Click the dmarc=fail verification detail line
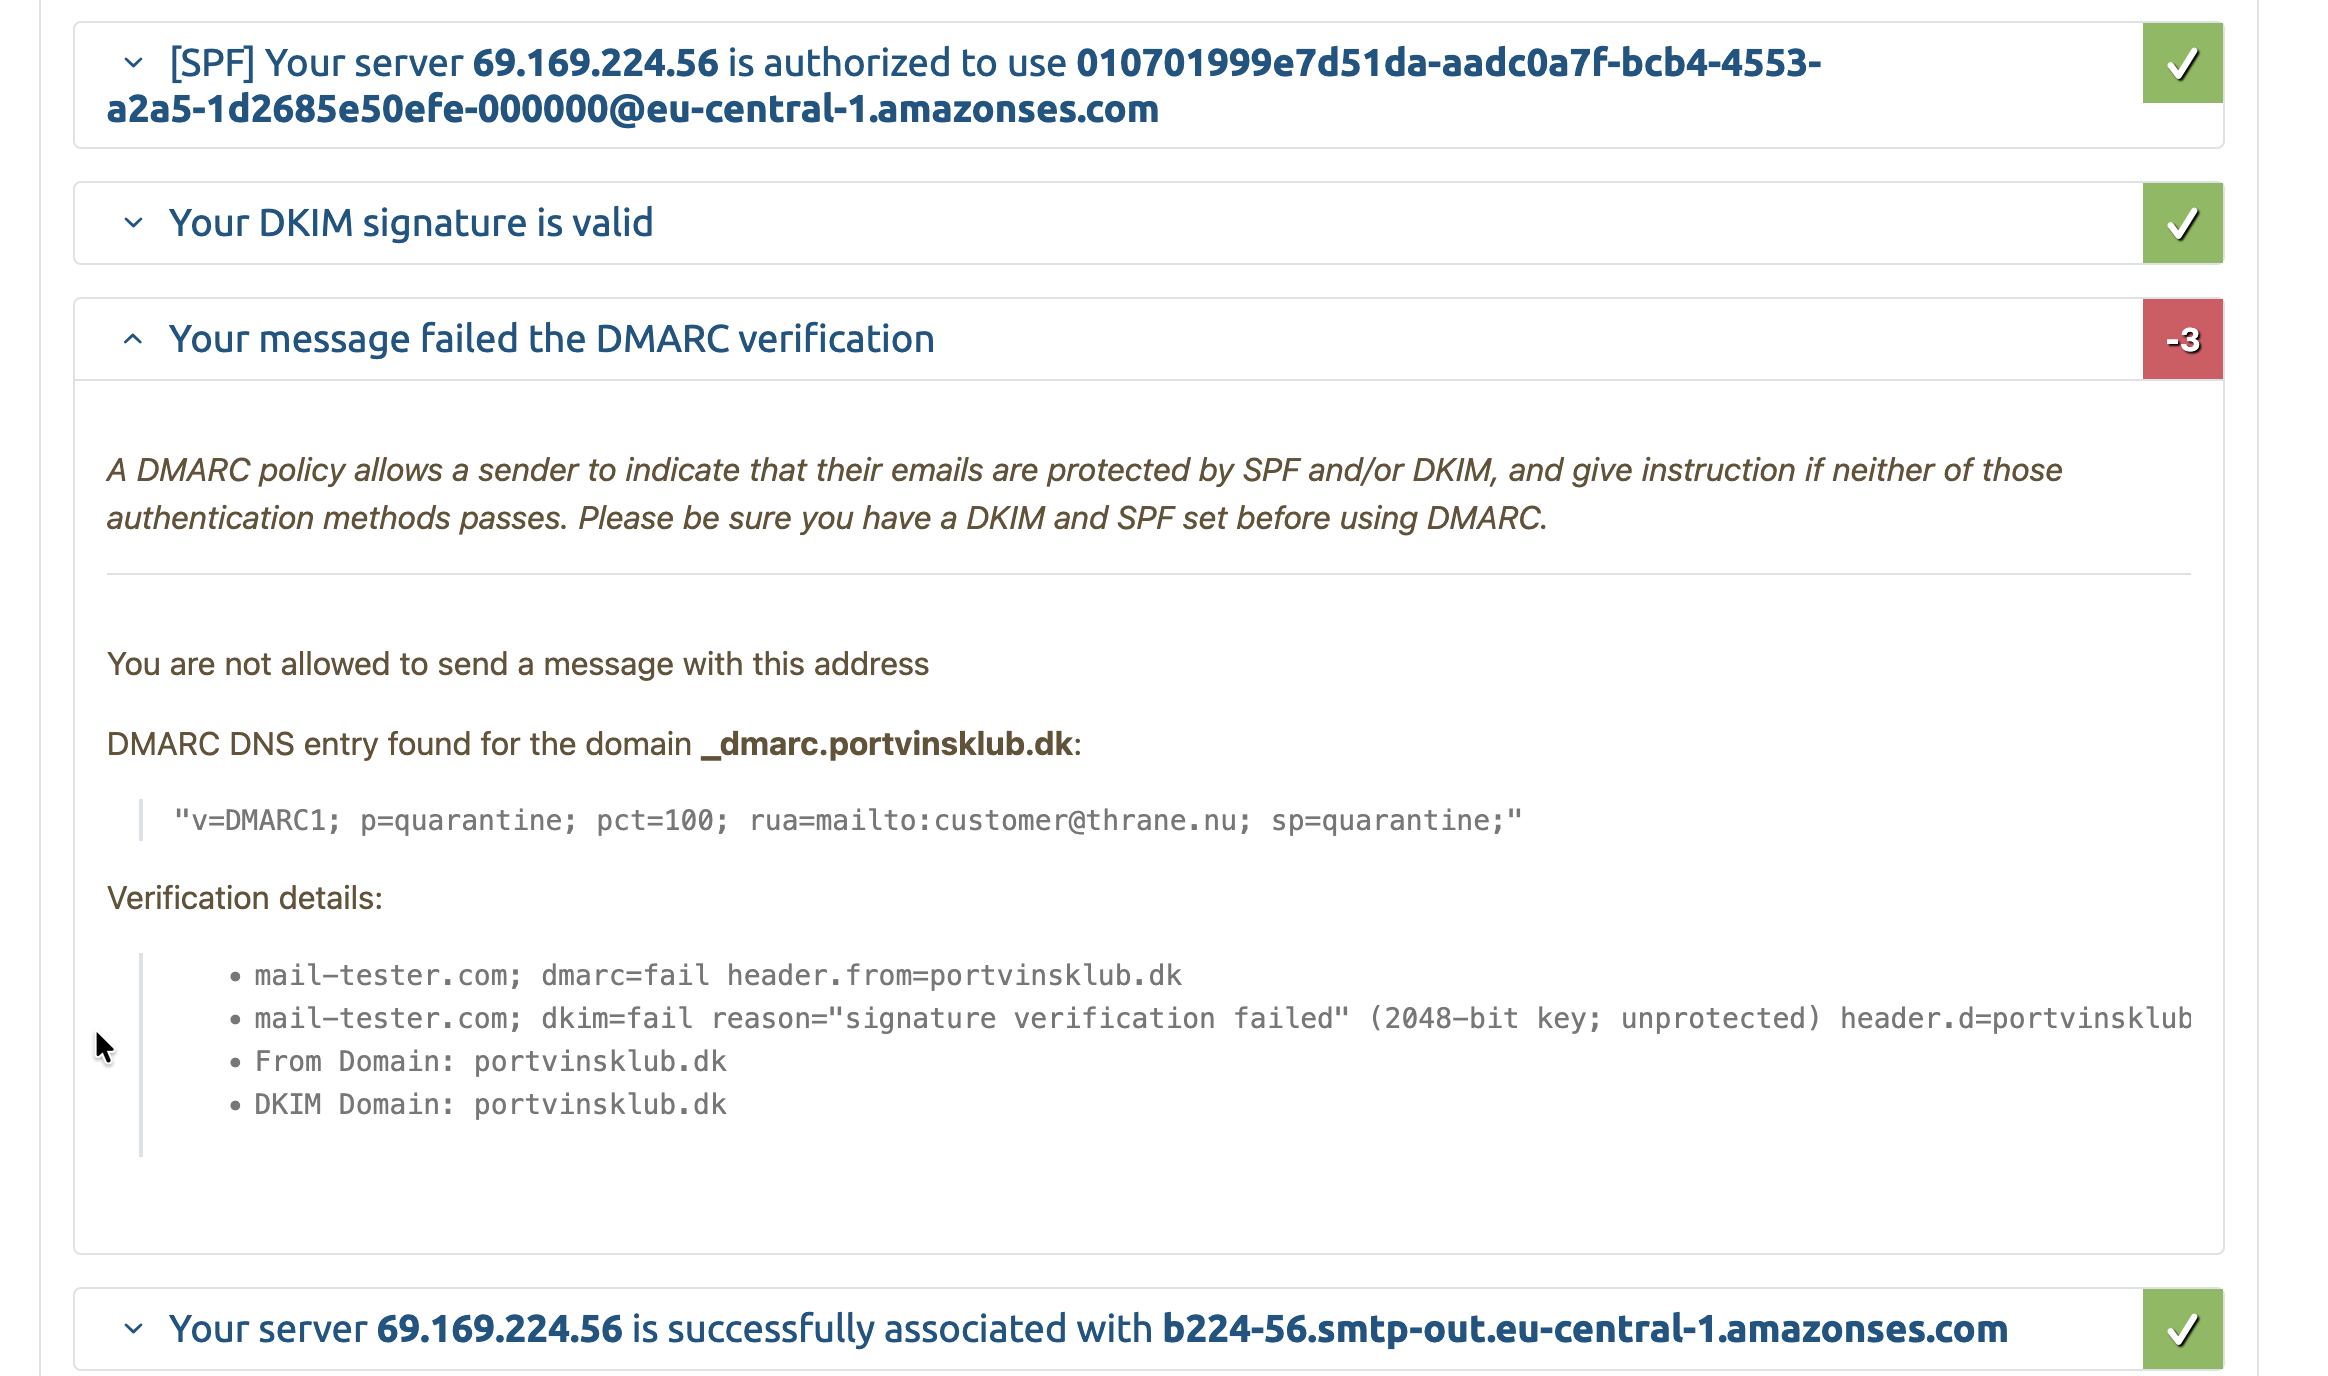 717,975
